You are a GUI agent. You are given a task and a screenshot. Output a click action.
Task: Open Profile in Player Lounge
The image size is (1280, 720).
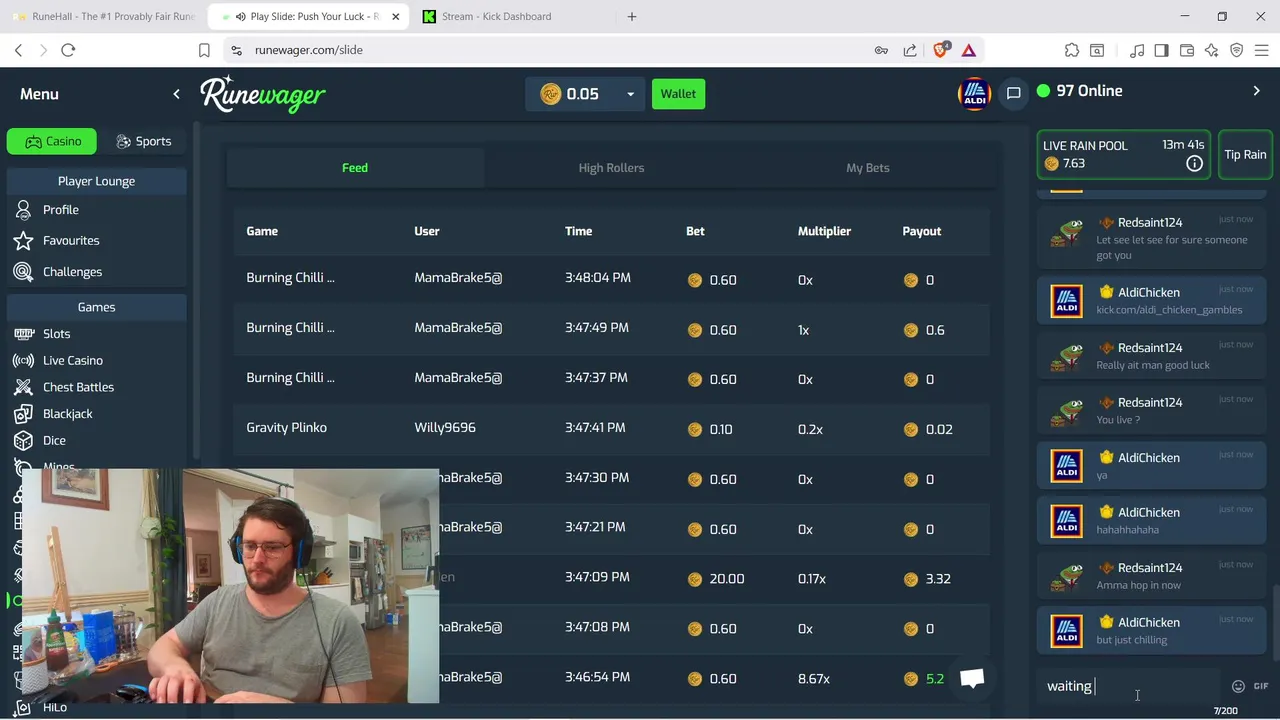(61, 210)
